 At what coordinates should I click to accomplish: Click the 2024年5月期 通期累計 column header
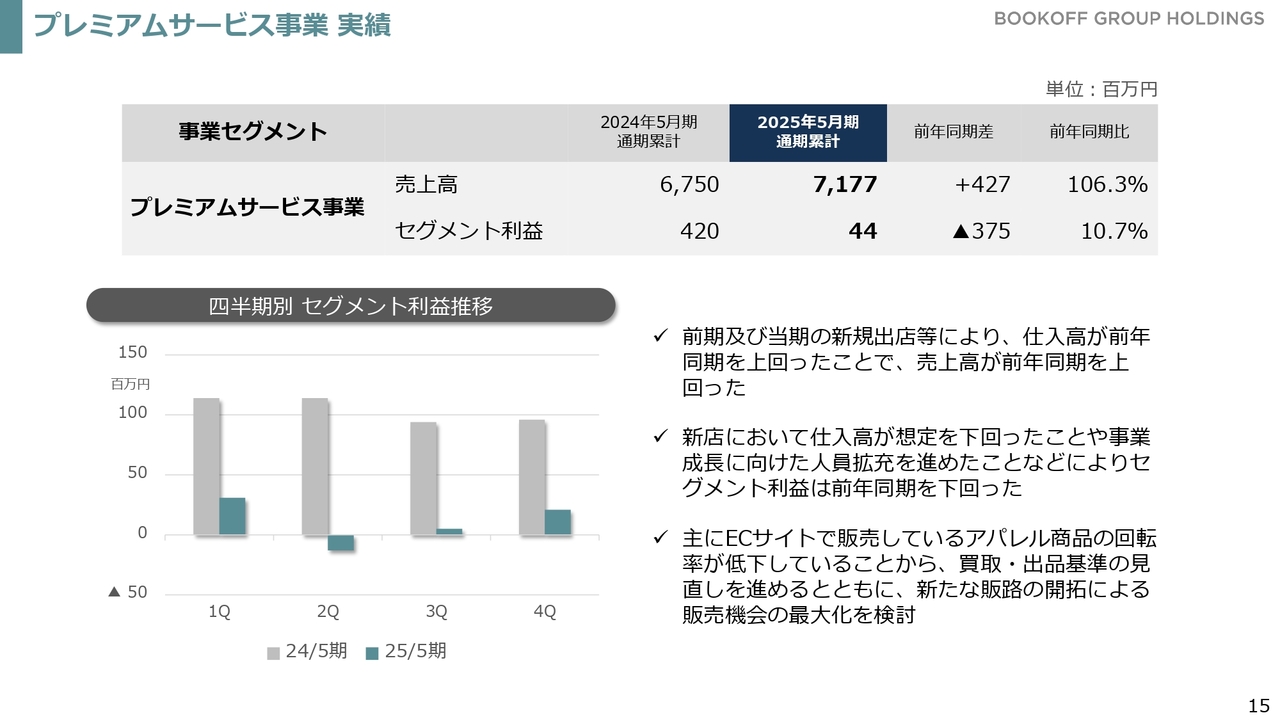[648, 132]
